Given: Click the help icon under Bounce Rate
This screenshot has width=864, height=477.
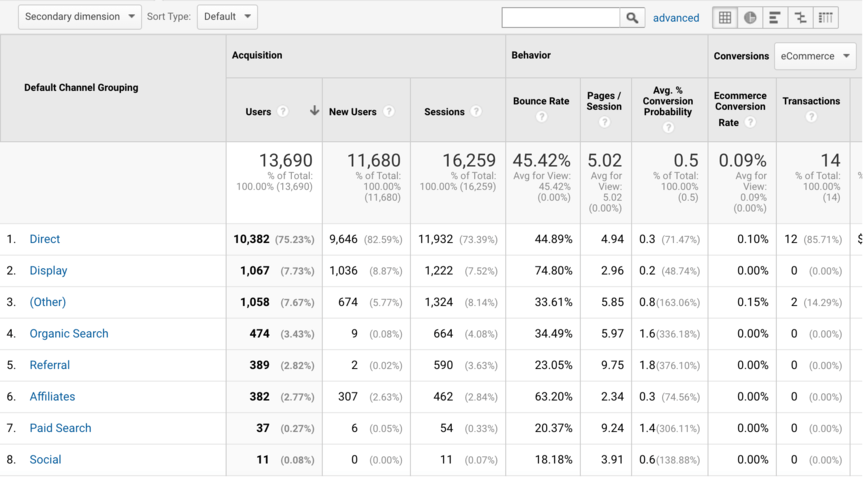Looking at the screenshot, I should [x=542, y=117].
